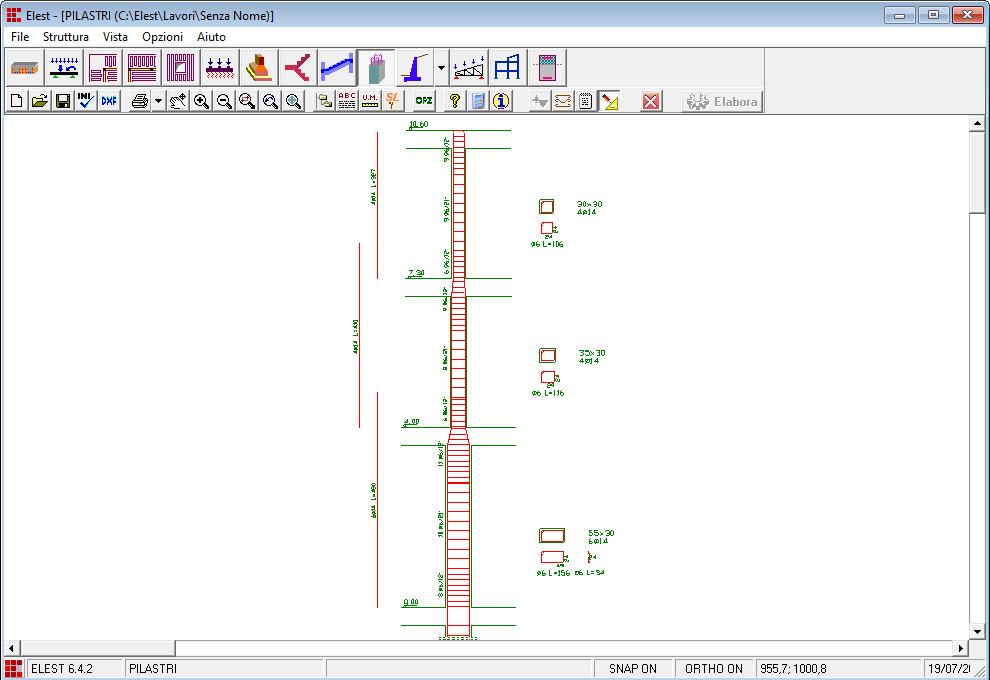Image resolution: width=990 pixels, height=680 pixels.
Task: Expand dropdown arrow beside retaining wall icon
Action: click(x=441, y=68)
